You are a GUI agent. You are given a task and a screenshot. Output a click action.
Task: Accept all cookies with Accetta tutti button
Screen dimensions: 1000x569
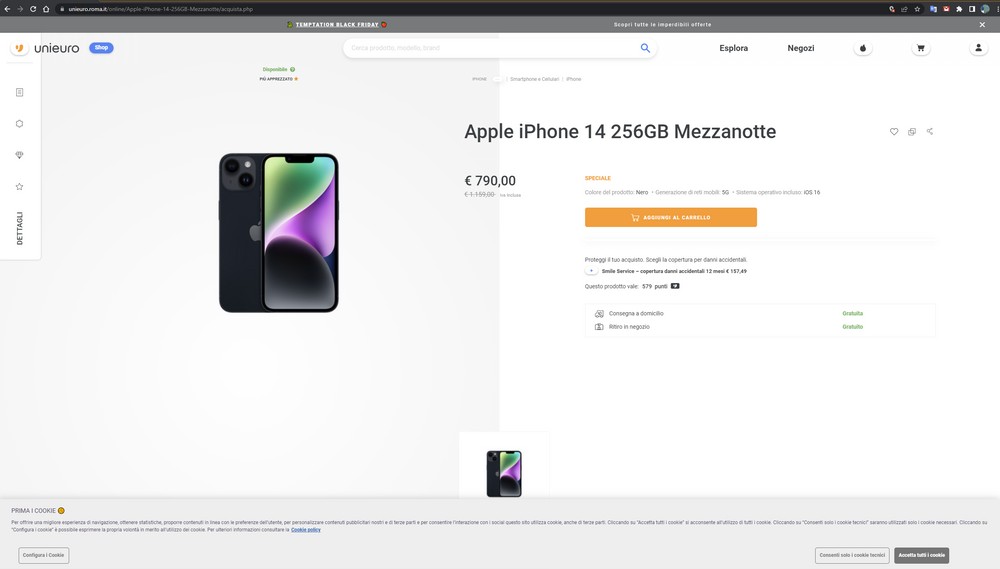point(921,555)
